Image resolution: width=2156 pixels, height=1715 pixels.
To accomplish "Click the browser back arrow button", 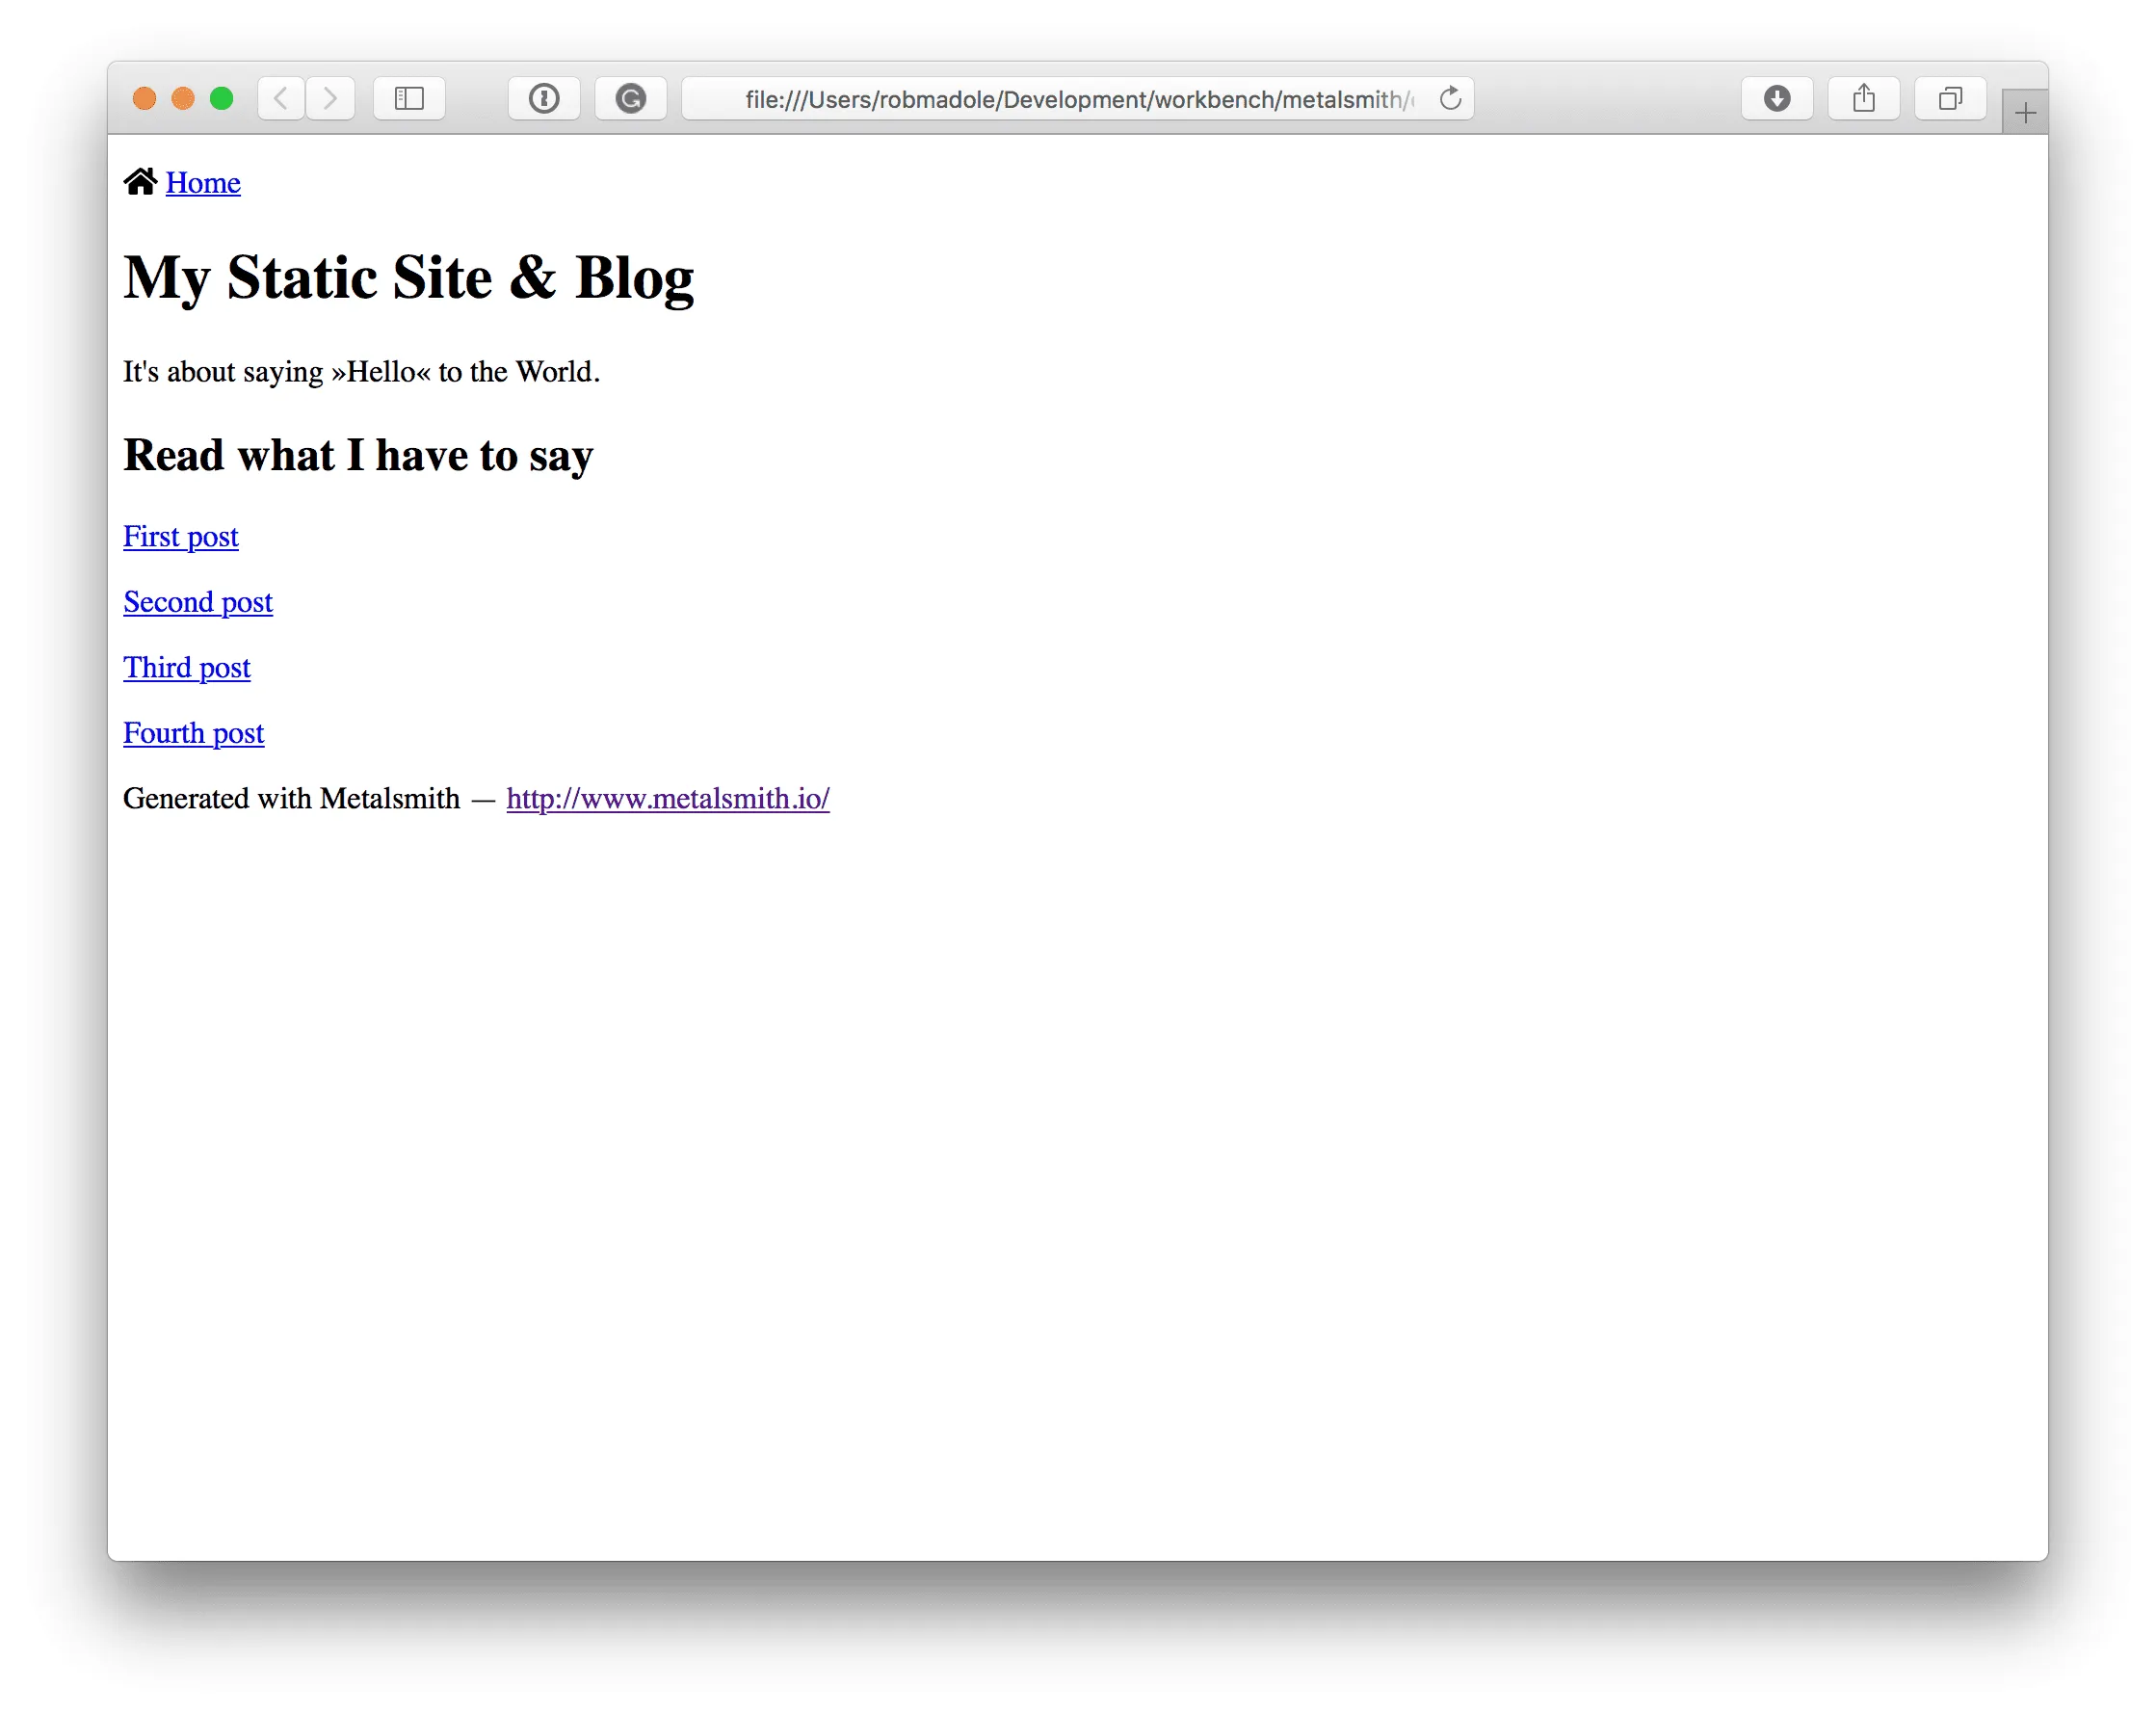I will 281,98.
